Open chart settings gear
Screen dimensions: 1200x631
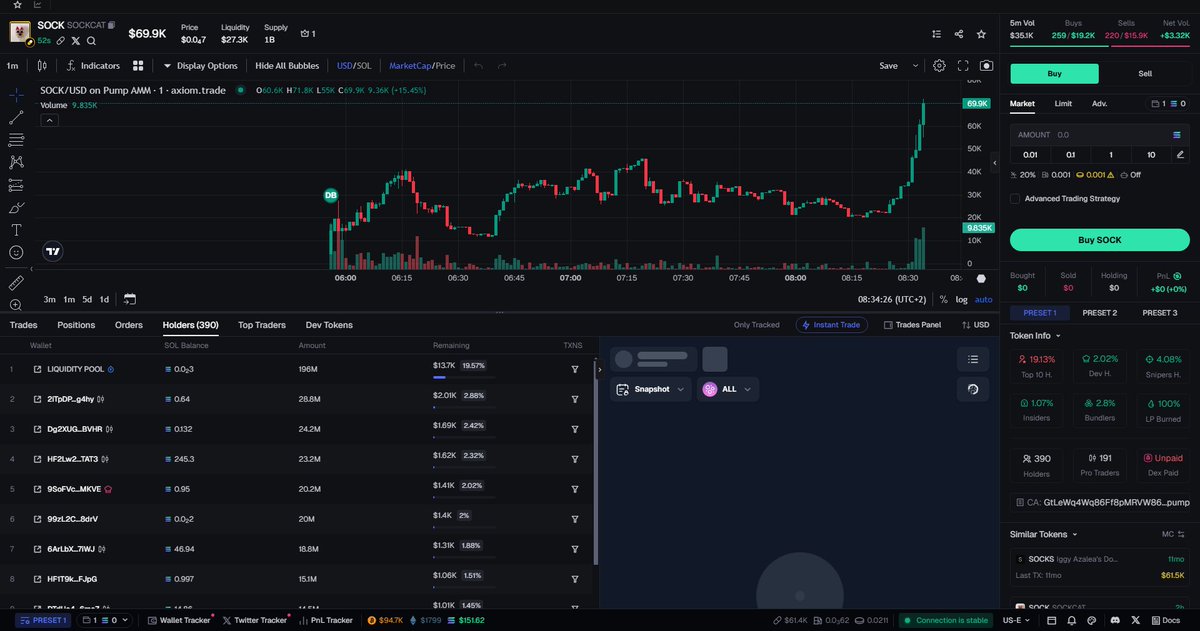pos(939,66)
